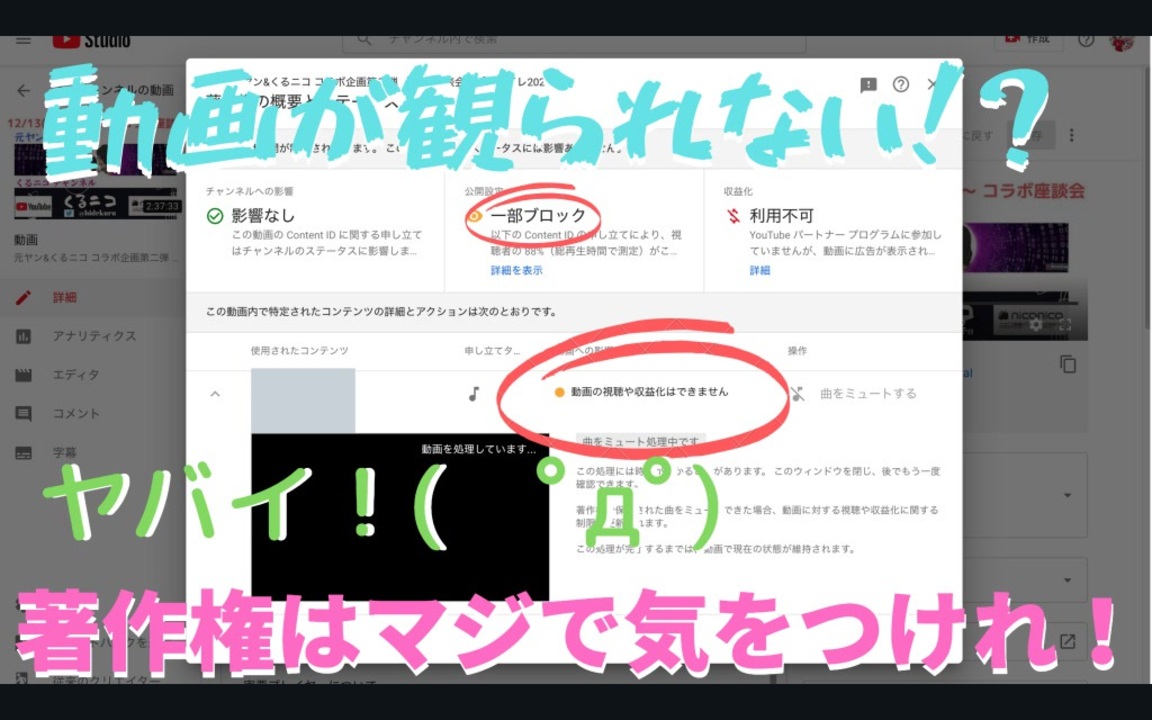Click the 使用されたコンテンツ column header
1152x720 pixels.
coord(299,351)
